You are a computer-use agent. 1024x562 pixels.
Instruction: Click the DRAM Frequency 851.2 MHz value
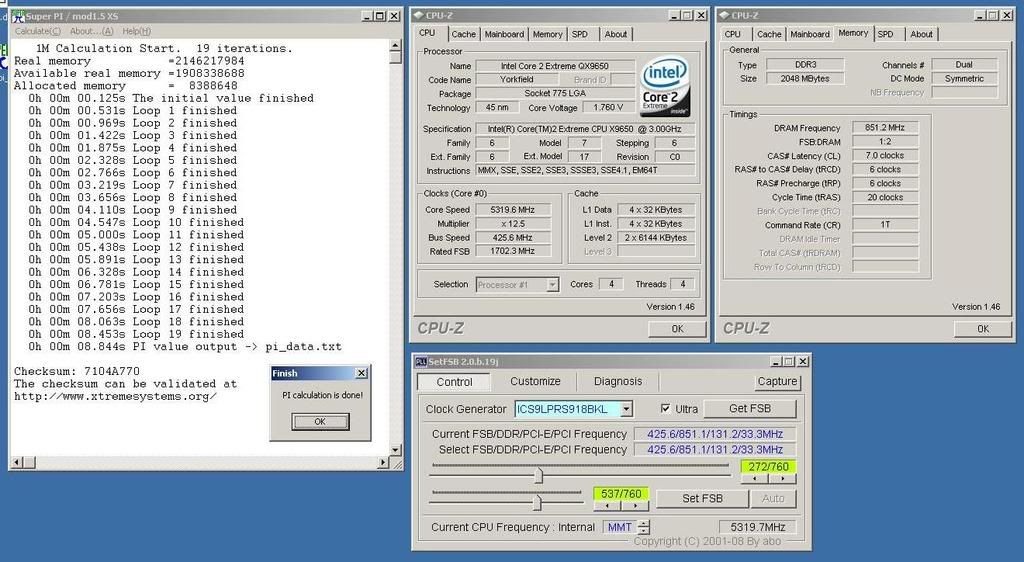885,128
